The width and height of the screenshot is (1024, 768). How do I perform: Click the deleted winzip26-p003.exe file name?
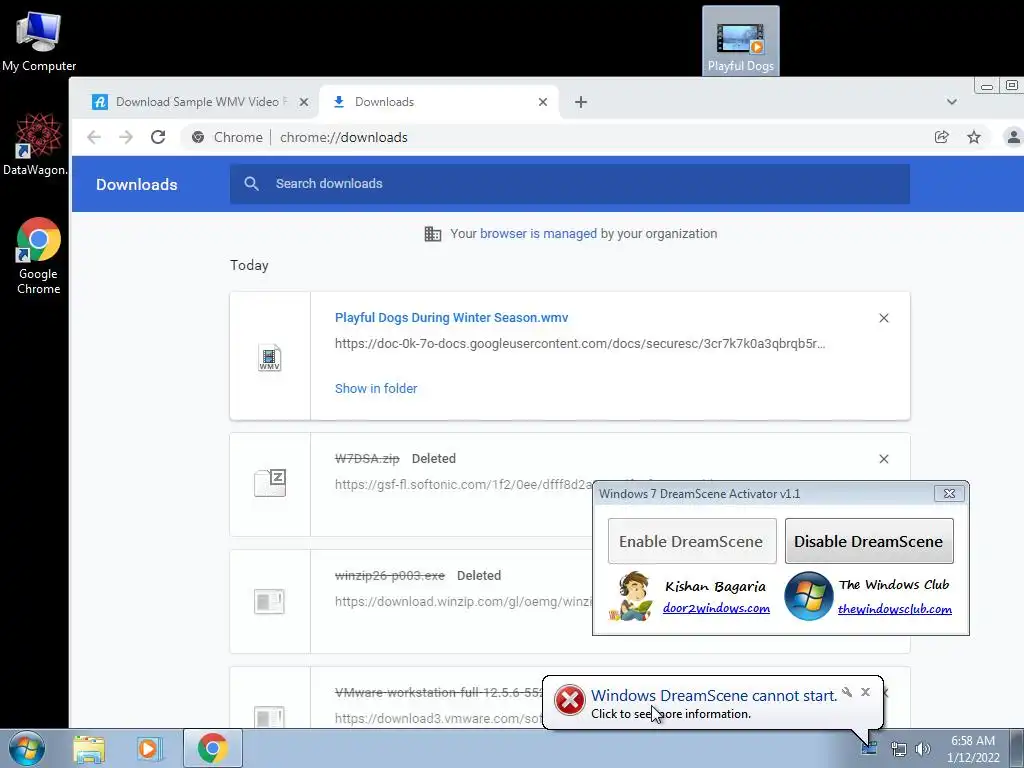[390, 575]
